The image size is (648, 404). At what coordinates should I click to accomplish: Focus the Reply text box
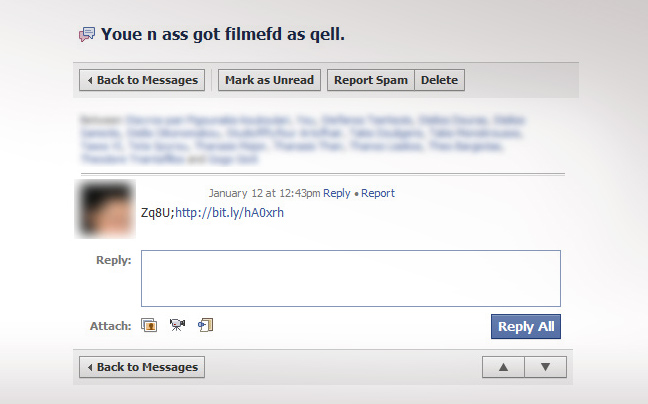point(351,278)
